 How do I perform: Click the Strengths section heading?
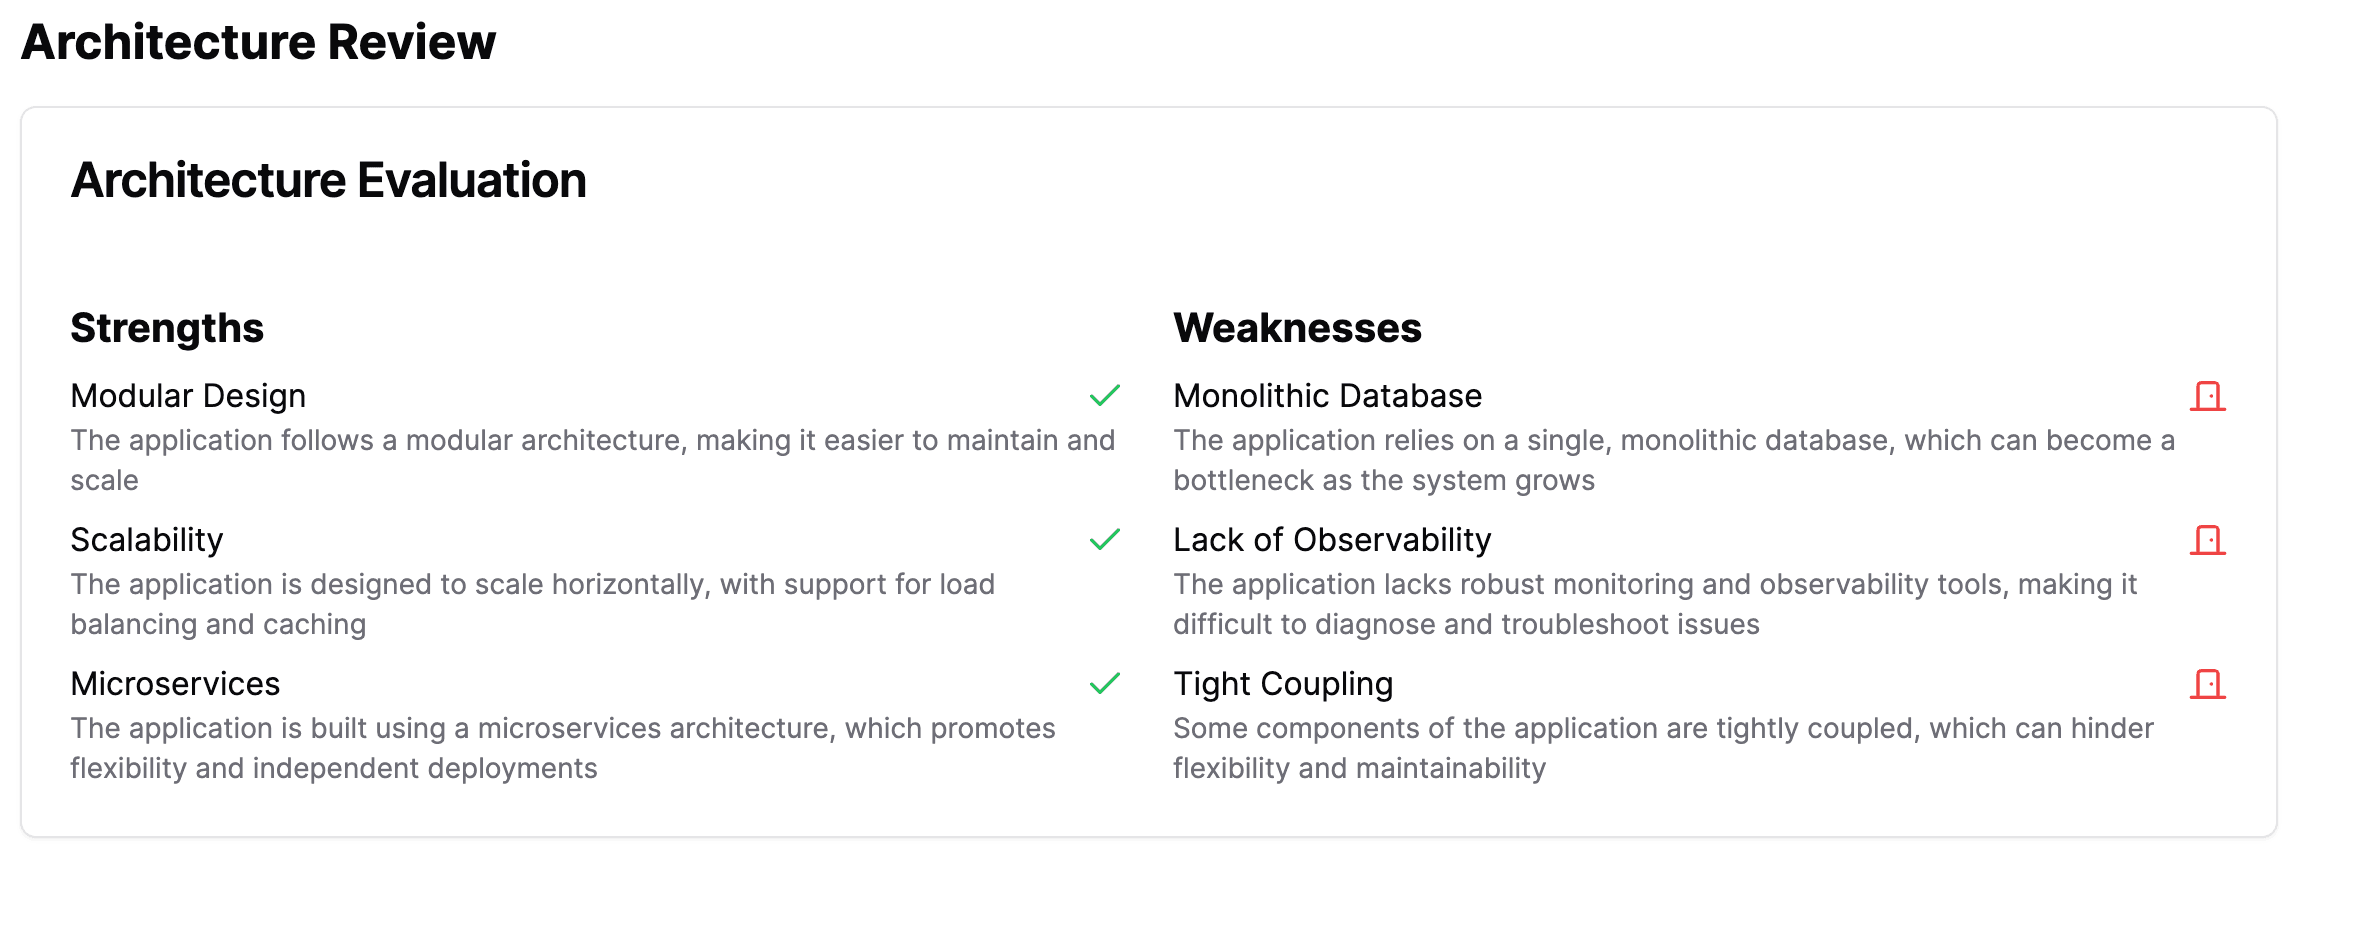[x=167, y=328]
